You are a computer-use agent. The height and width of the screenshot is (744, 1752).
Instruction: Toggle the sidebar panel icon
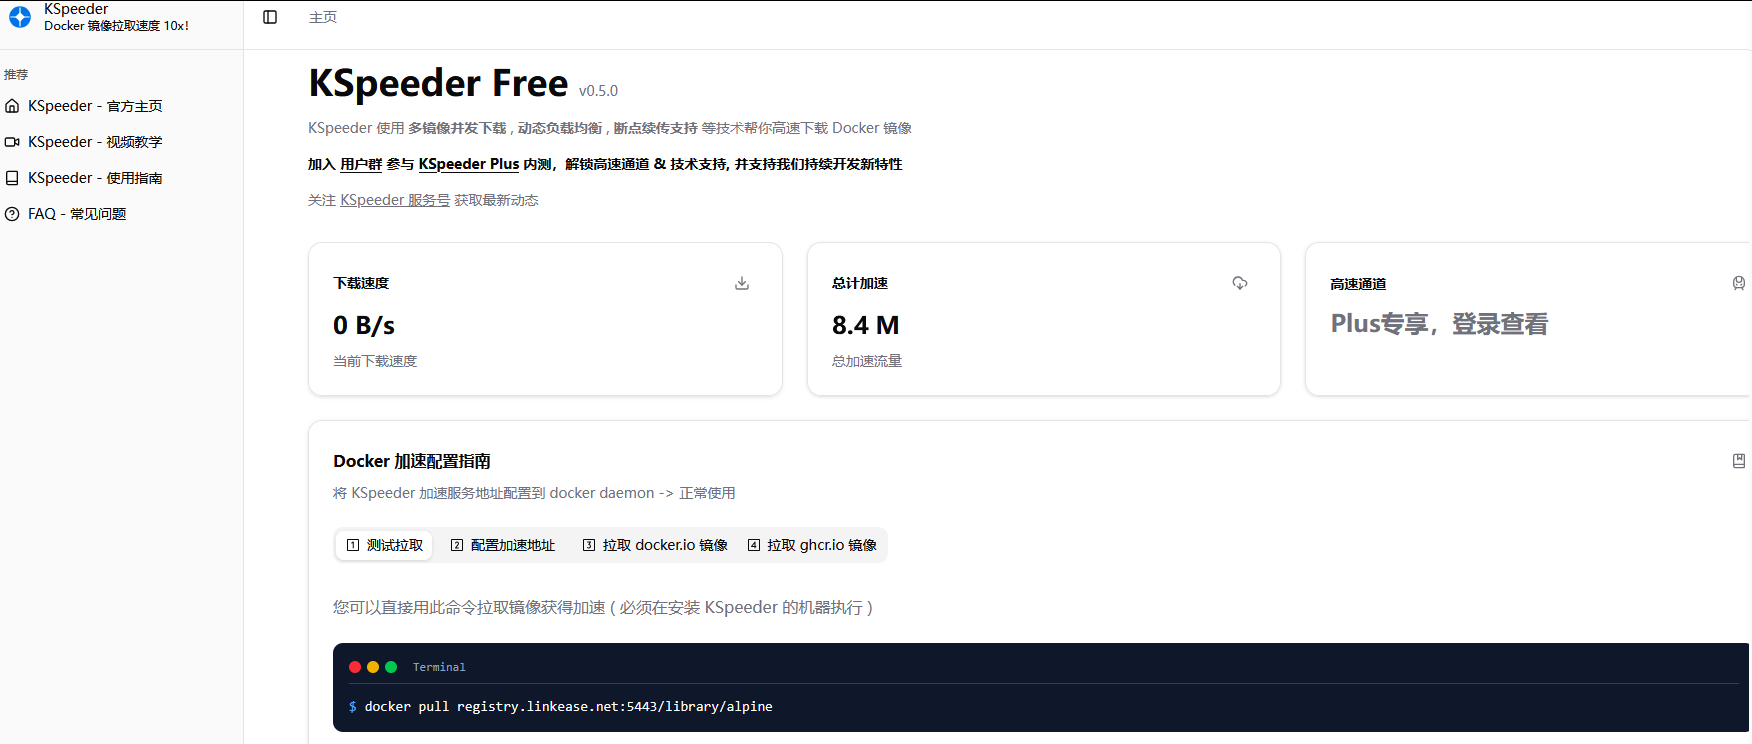[270, 17]
